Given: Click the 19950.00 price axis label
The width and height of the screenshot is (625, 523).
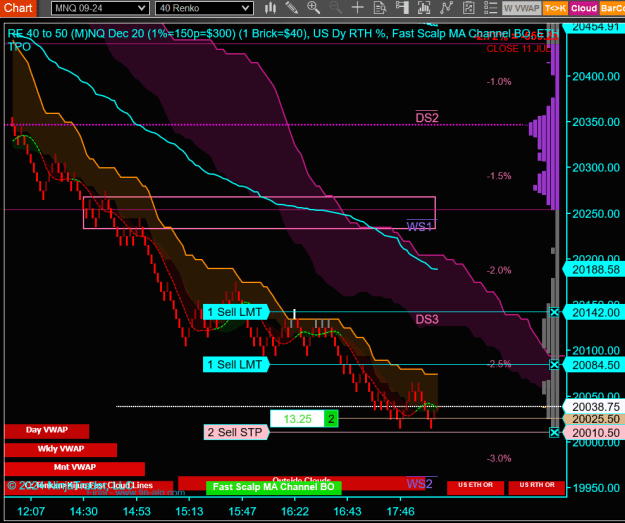Looking at the screenshot, I should pyautogui.click(x=596, y=488).
